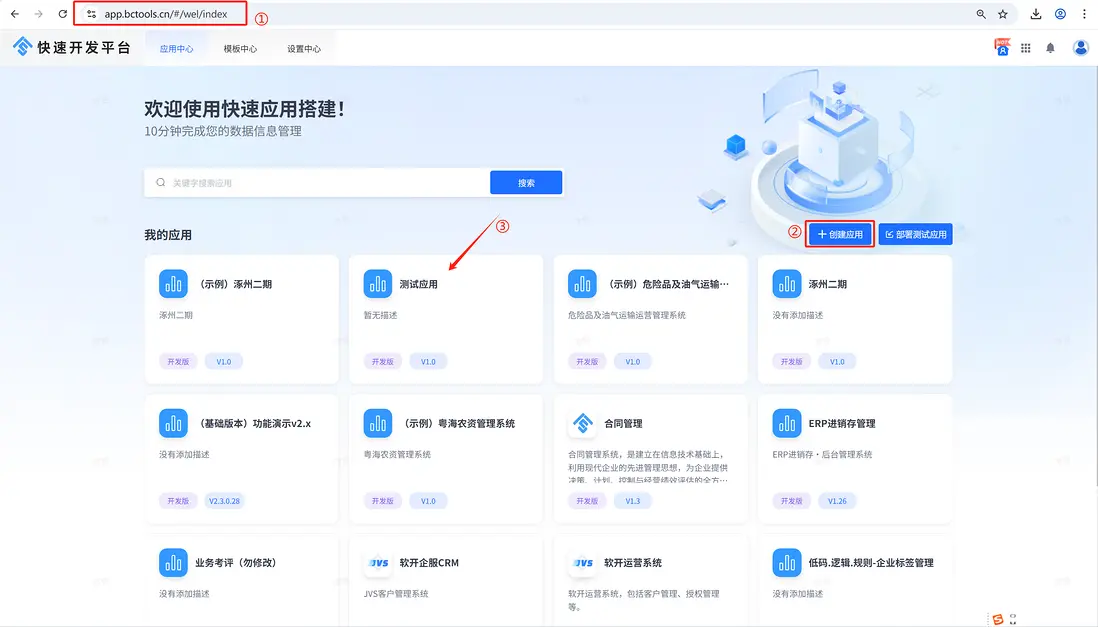Open the 业务考评 (勿修改) app icon
The width and height of the screenshot is (1098, 627).
pyautogui.click(x=173, y=563)
